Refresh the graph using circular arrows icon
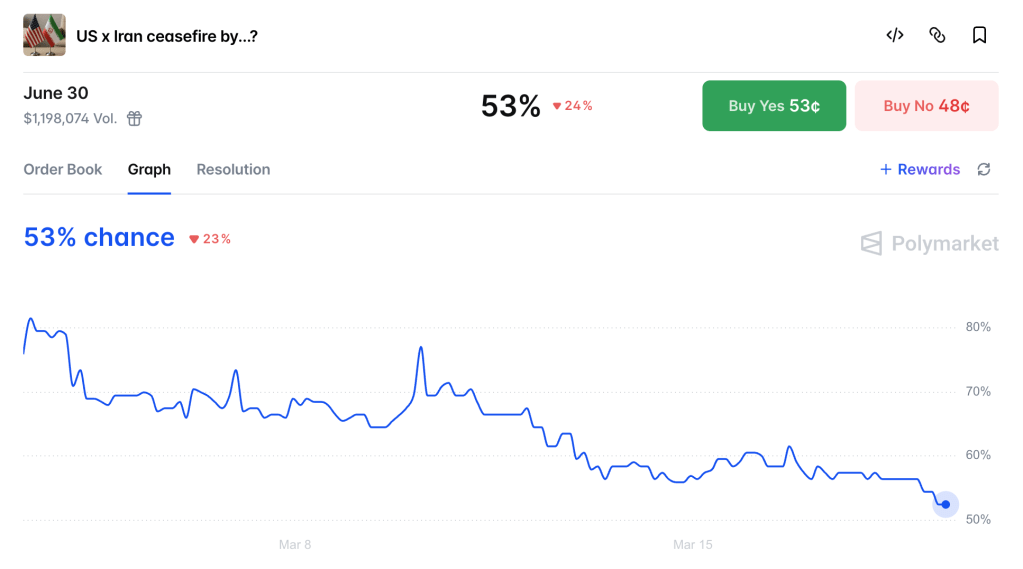This screenshot has height=569, width=1023. pyautogui.click(x=984, y=170)
